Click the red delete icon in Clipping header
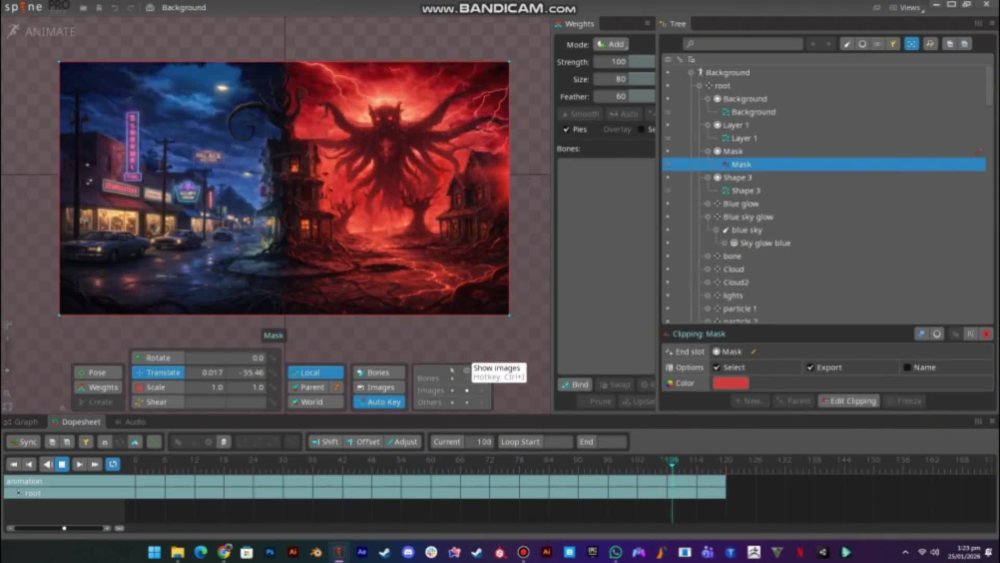1000x563 pixels. [x=986, y=334]
